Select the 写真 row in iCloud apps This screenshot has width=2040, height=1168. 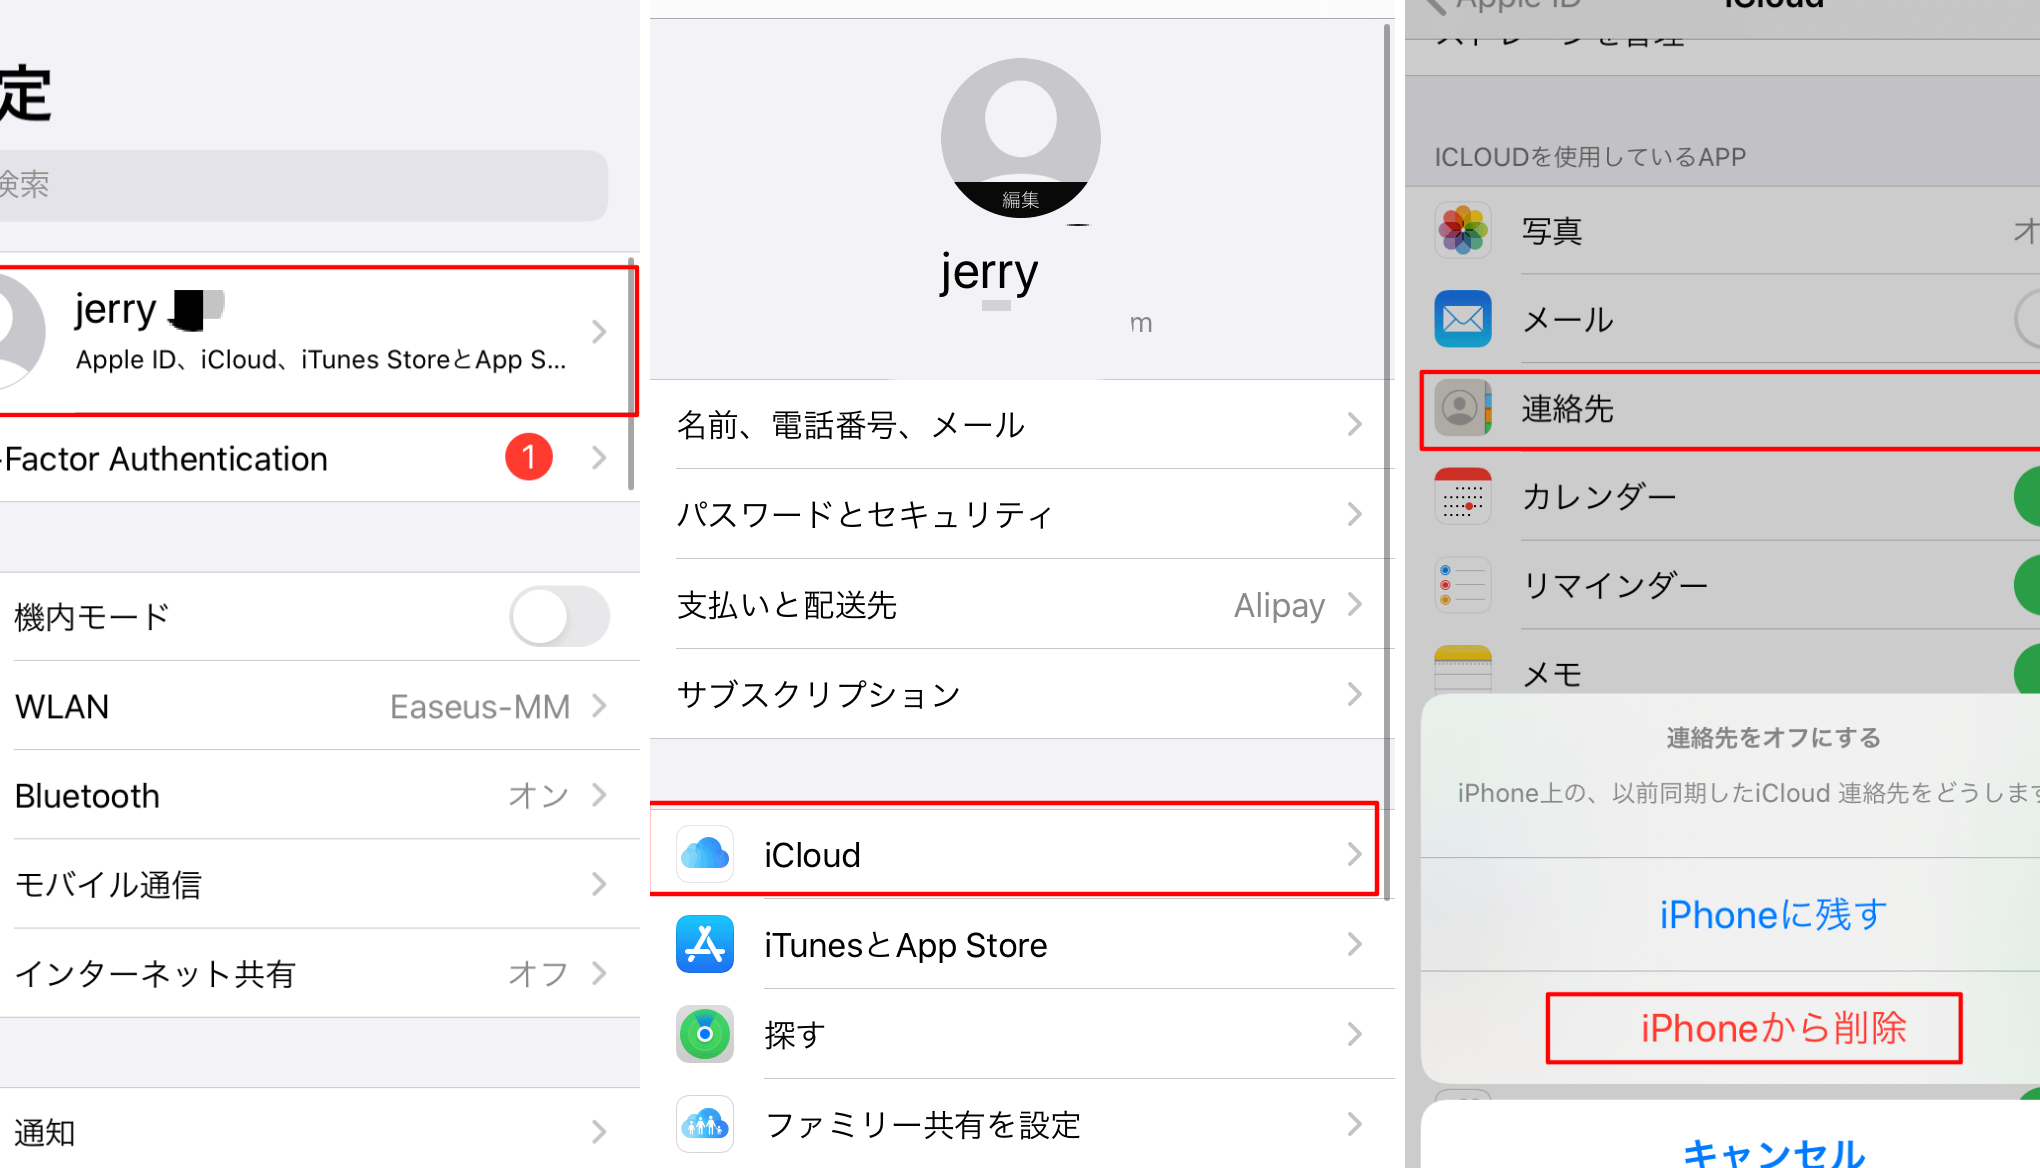pyautogui.click(x=1722, y=231)
